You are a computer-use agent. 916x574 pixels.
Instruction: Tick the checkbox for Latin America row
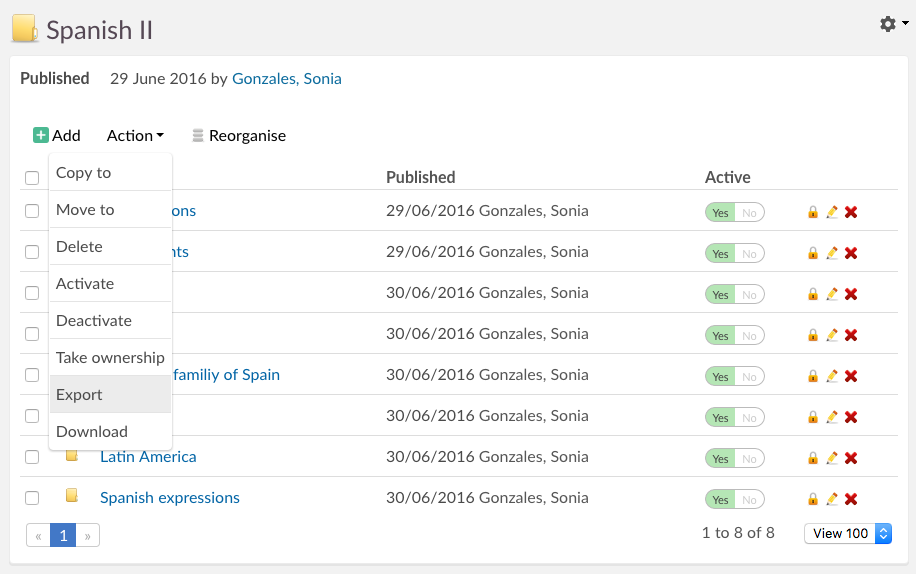(32, 457)
